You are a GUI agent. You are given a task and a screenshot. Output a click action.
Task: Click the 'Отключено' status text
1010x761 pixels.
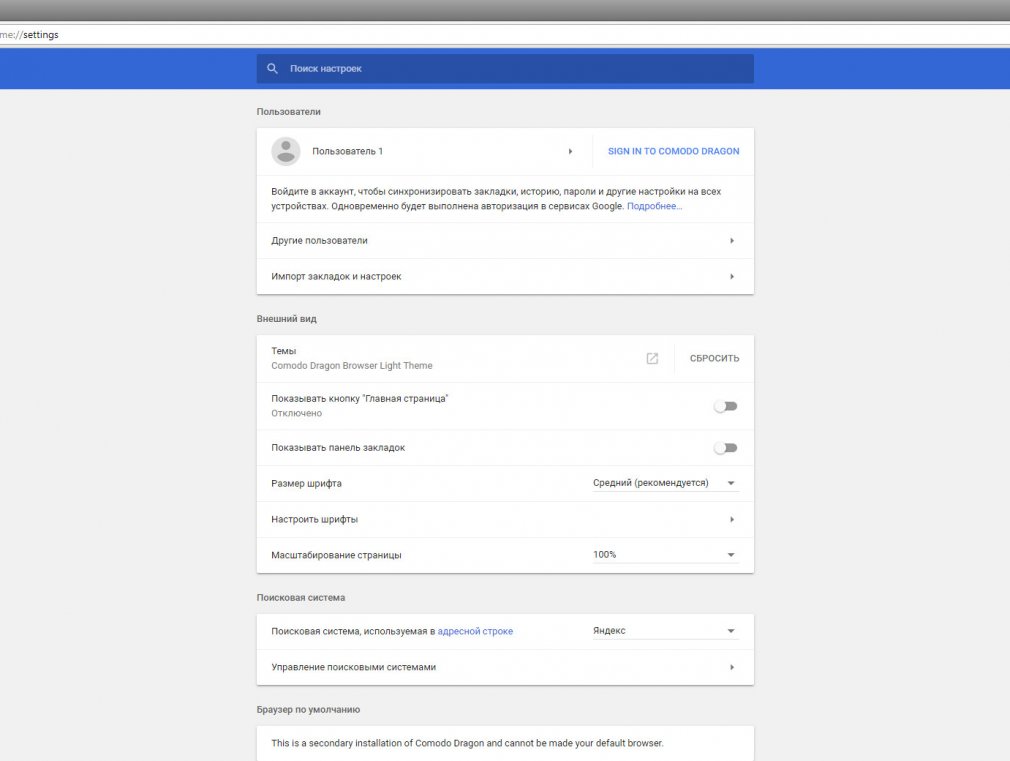pyautogui.click(x=296, y=414)
